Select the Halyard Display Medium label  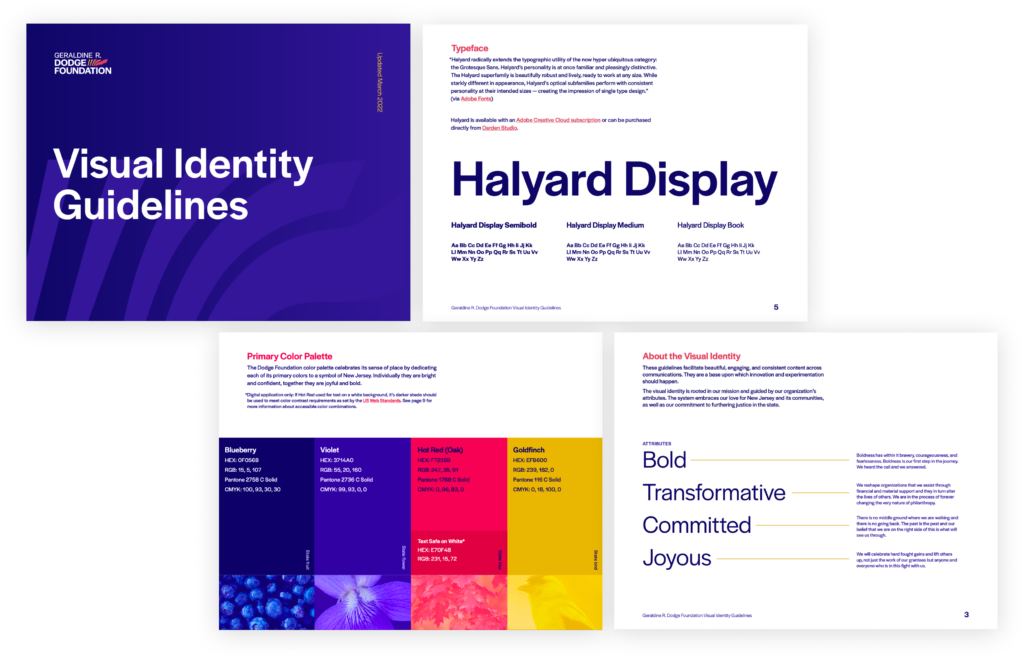(605, 225)
